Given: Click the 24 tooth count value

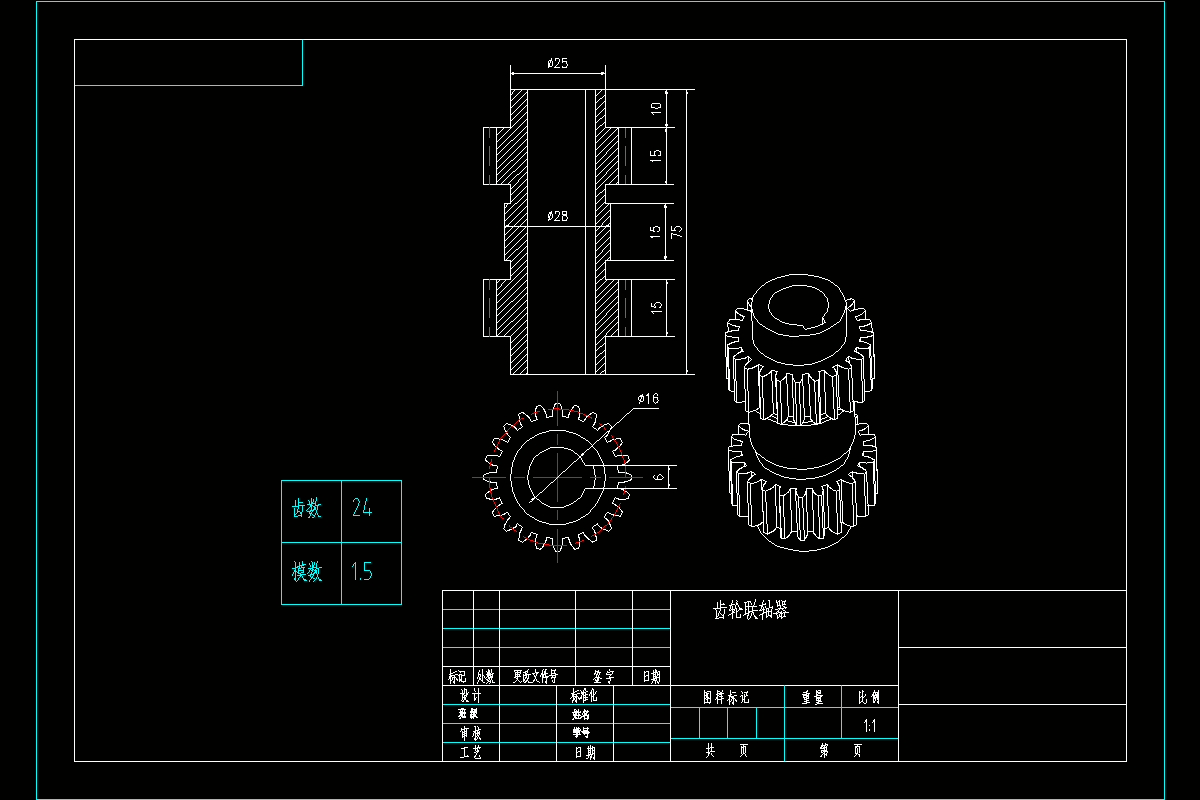Looking at the screenshot, I should (362, 509).
